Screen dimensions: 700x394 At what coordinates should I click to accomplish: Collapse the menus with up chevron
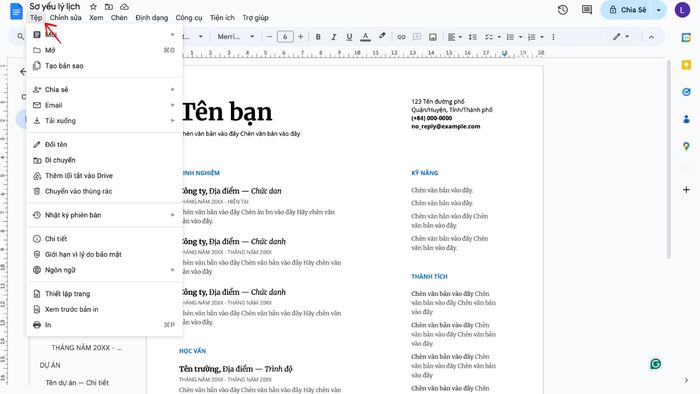[651, 37]
